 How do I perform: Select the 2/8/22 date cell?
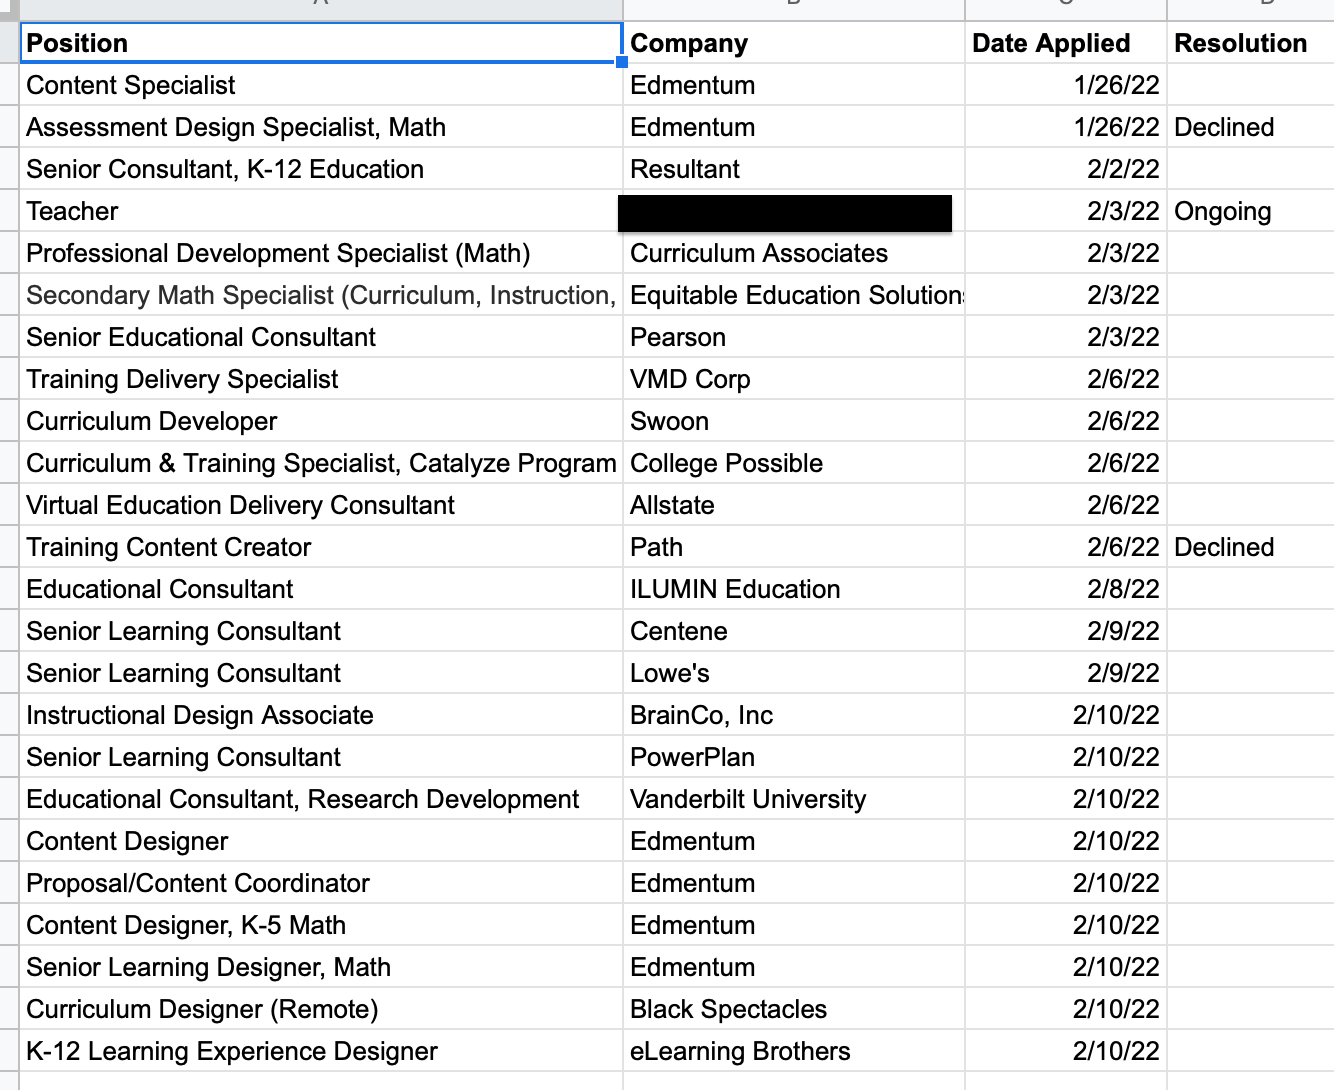tap(1065, 589)
